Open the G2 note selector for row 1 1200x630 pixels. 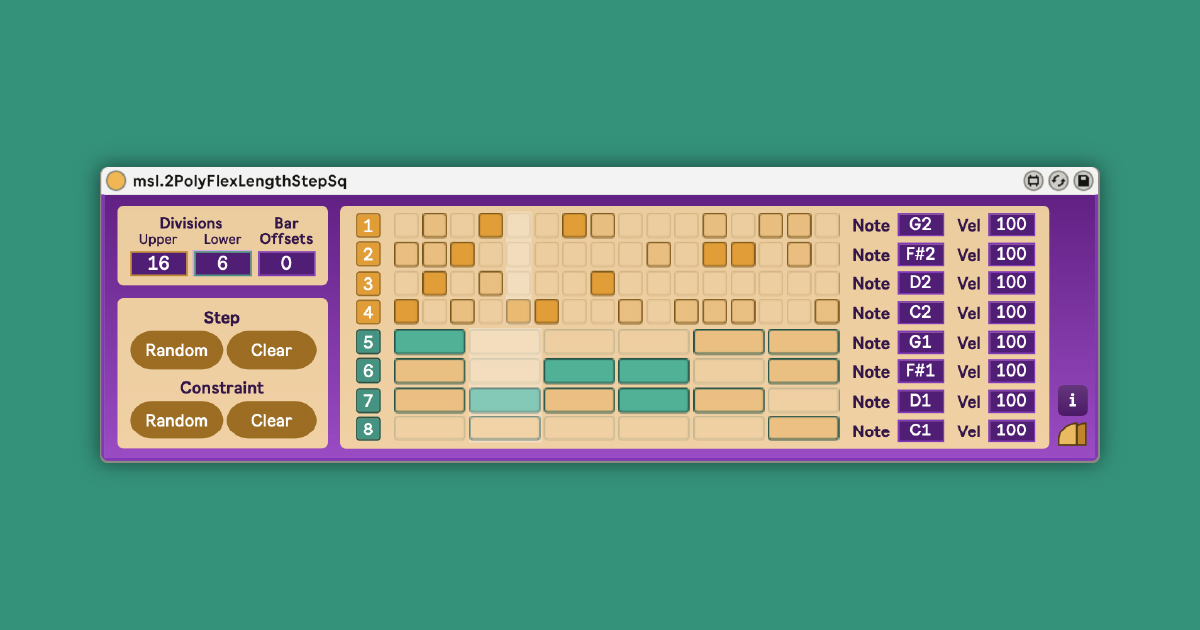(x=920, y=225)
